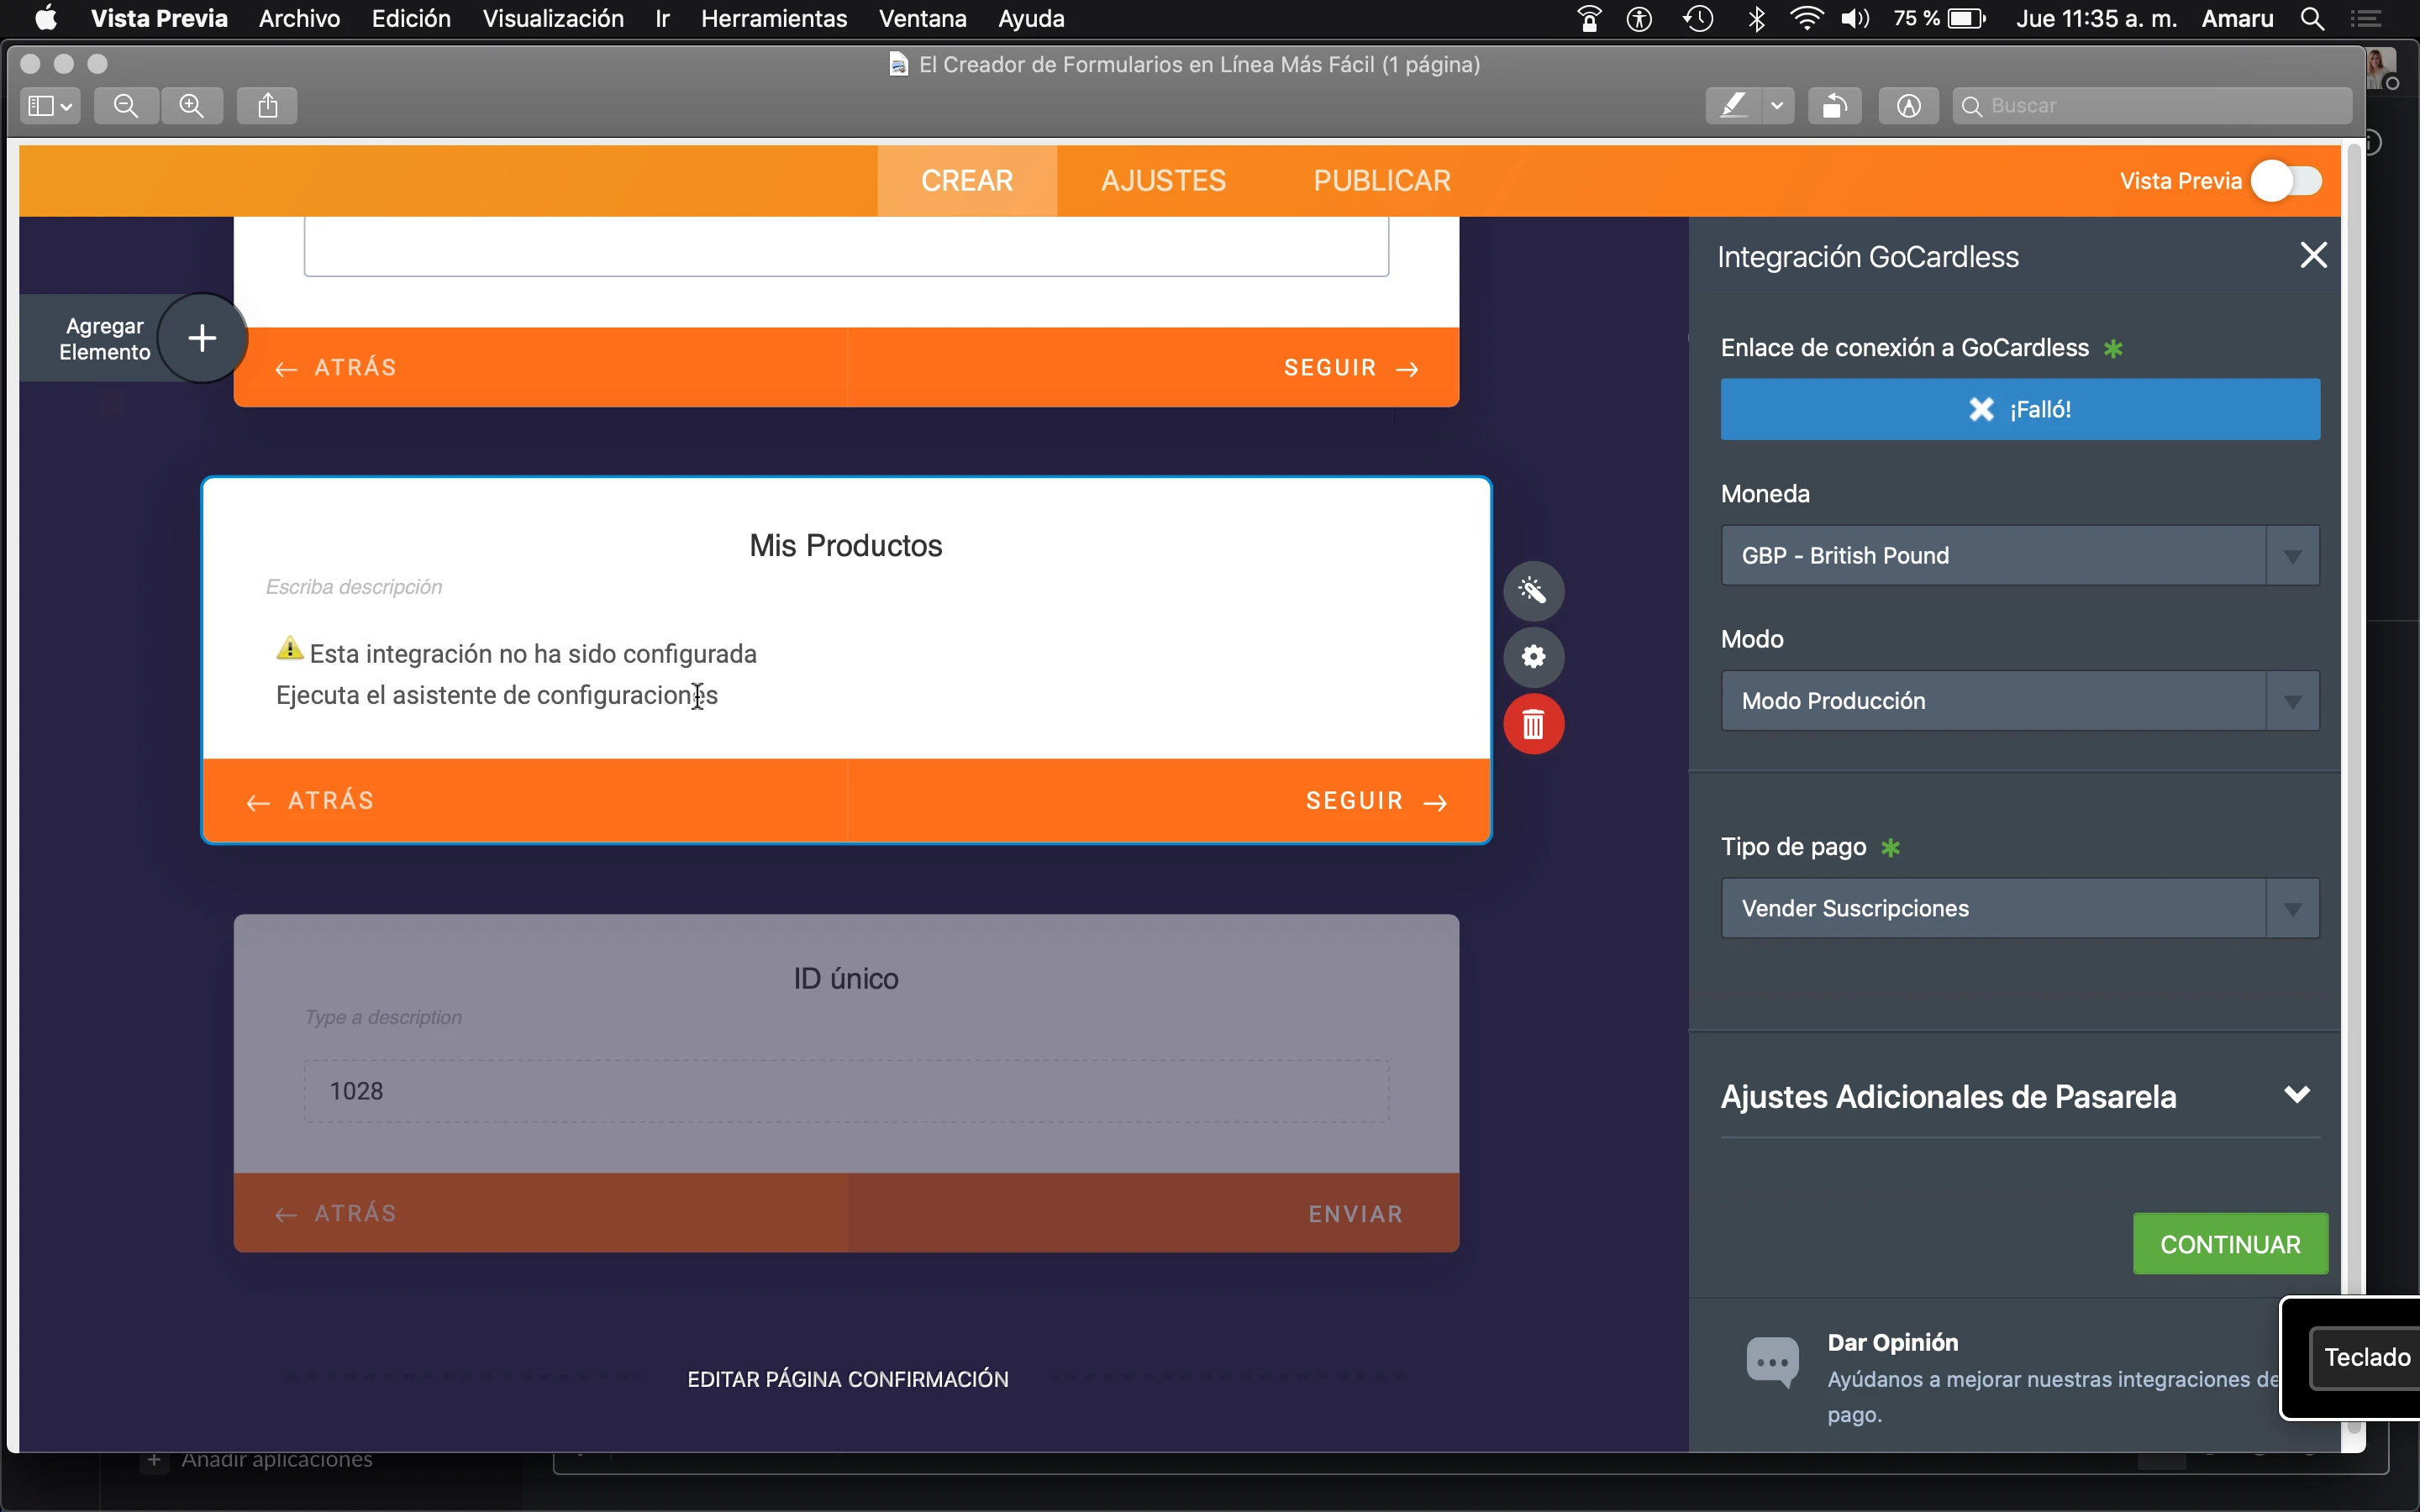
Task: Change Modo Producción from its dropdown
Action: click(x=2018, y=700)
